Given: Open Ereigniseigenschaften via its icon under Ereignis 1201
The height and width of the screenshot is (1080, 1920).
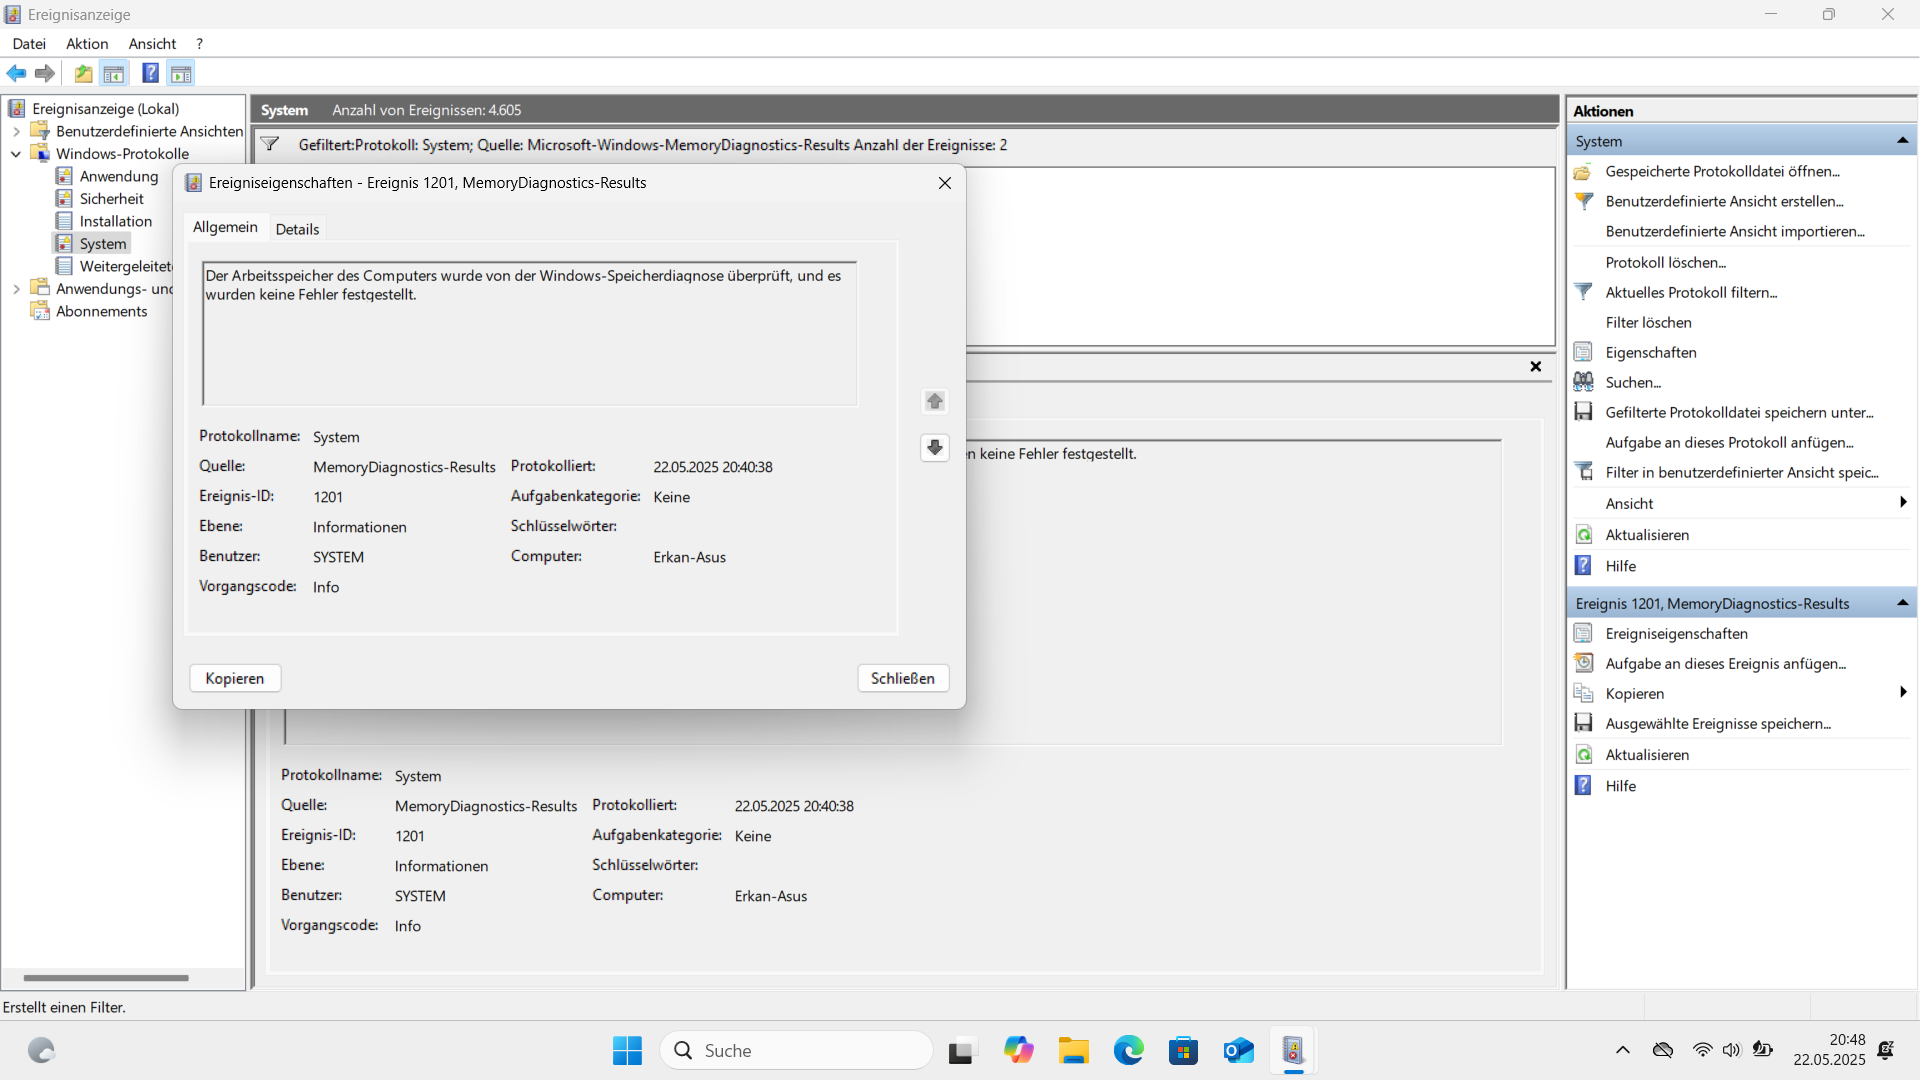Looking at the screenshot, I should point(1585,632).
